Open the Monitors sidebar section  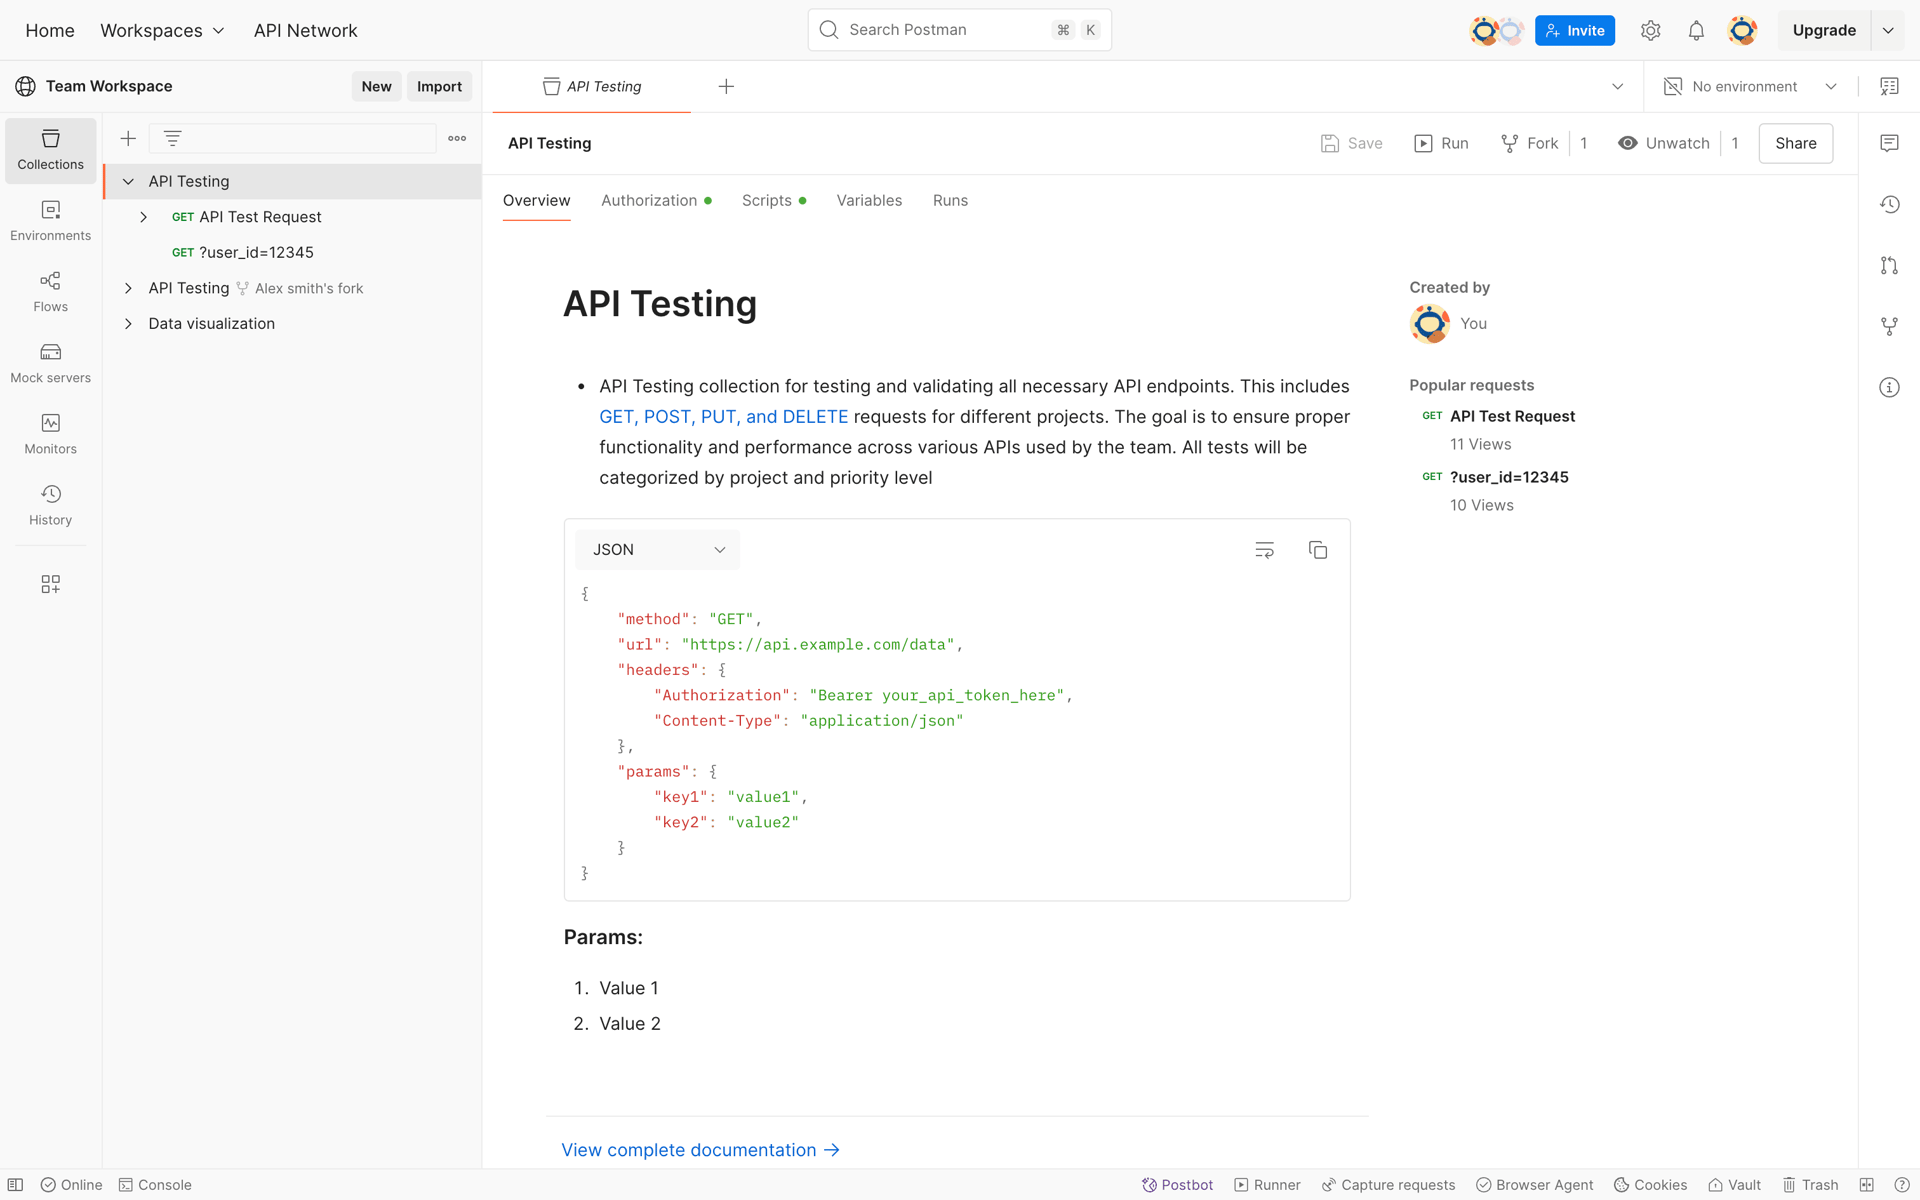(x=50, y=434)
